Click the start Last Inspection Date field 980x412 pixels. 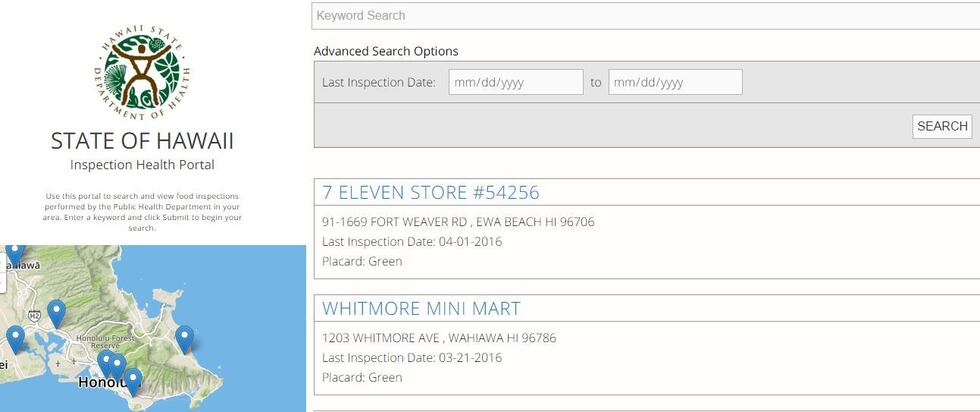[515, 82]
